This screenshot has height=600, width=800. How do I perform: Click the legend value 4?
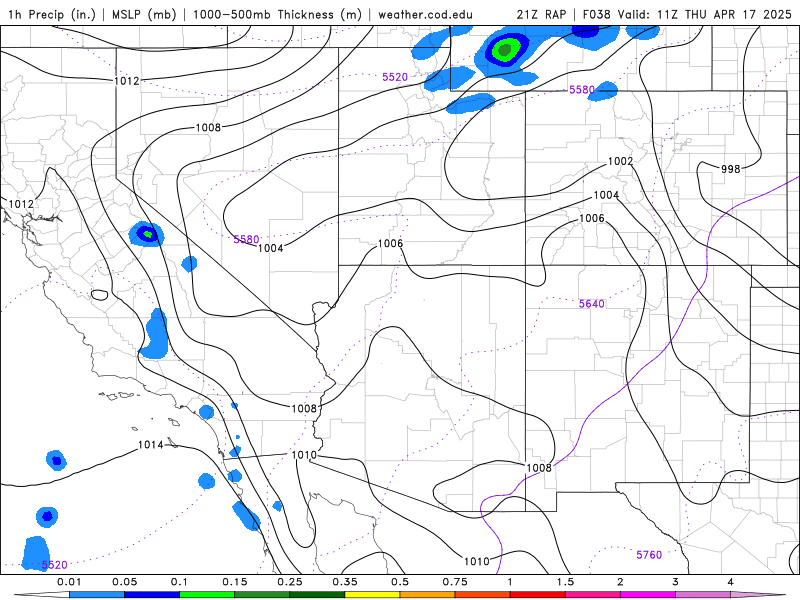click(731, 582)
